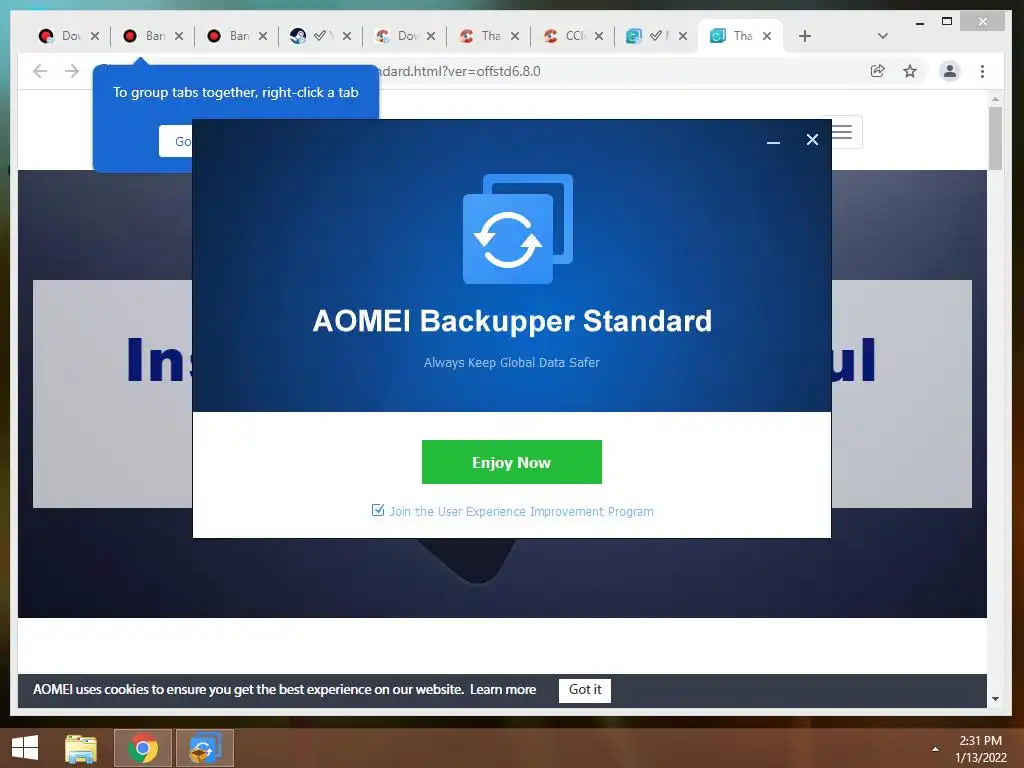Switch to the third tab labeled Ban
The image size is (1024, 768).
tap(229, 36)
